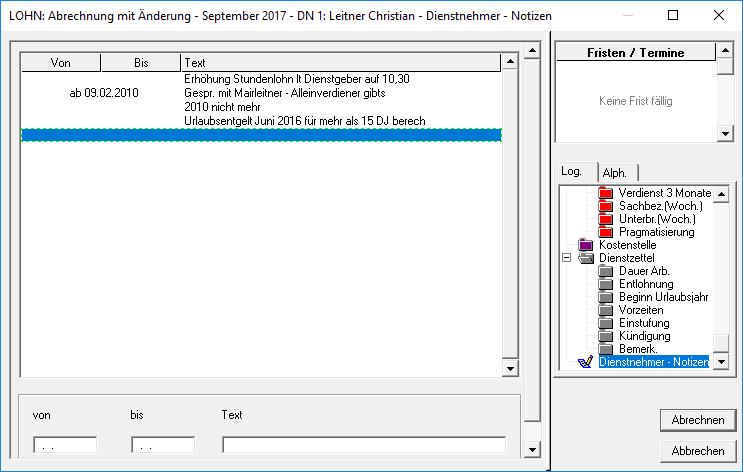
Task: Click the gray Kündigung folder icon
Action: (605, 336)
